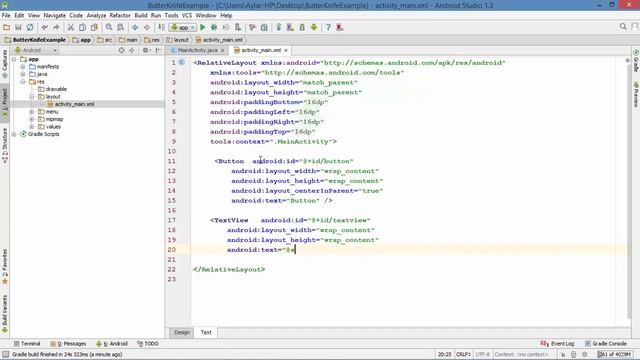Open the Android tool window button
This screenshot has width=640, height=360.
pos(112,344)
